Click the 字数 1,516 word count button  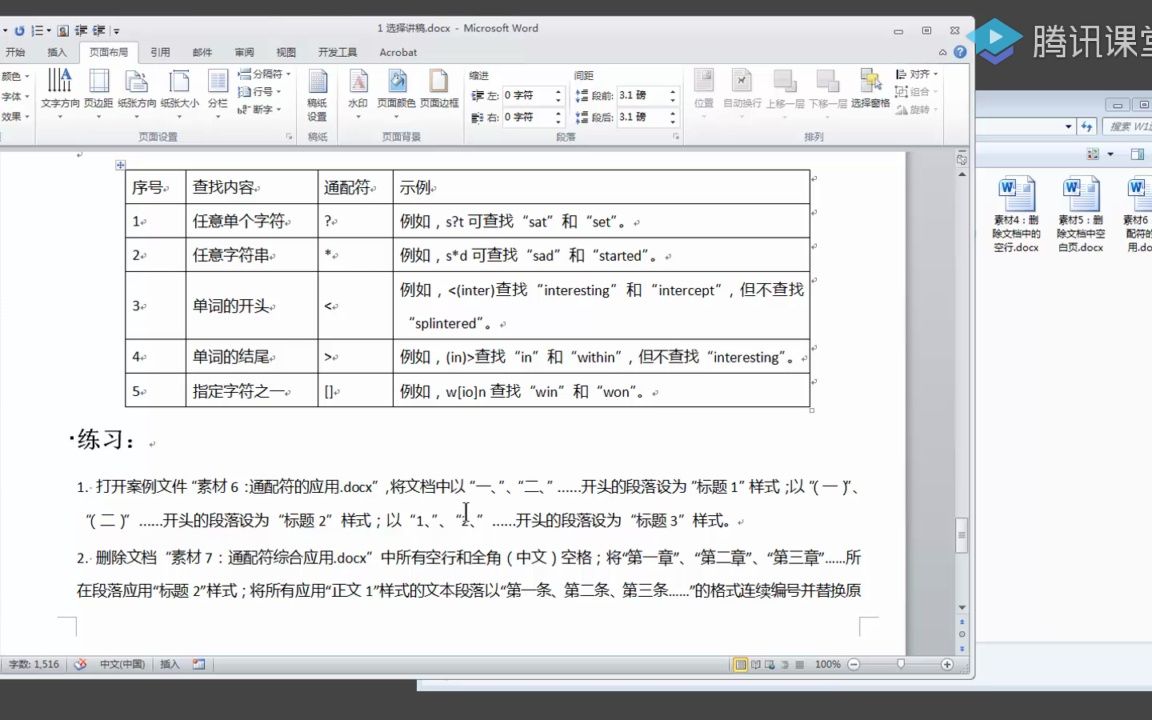[x=33, y=663]
